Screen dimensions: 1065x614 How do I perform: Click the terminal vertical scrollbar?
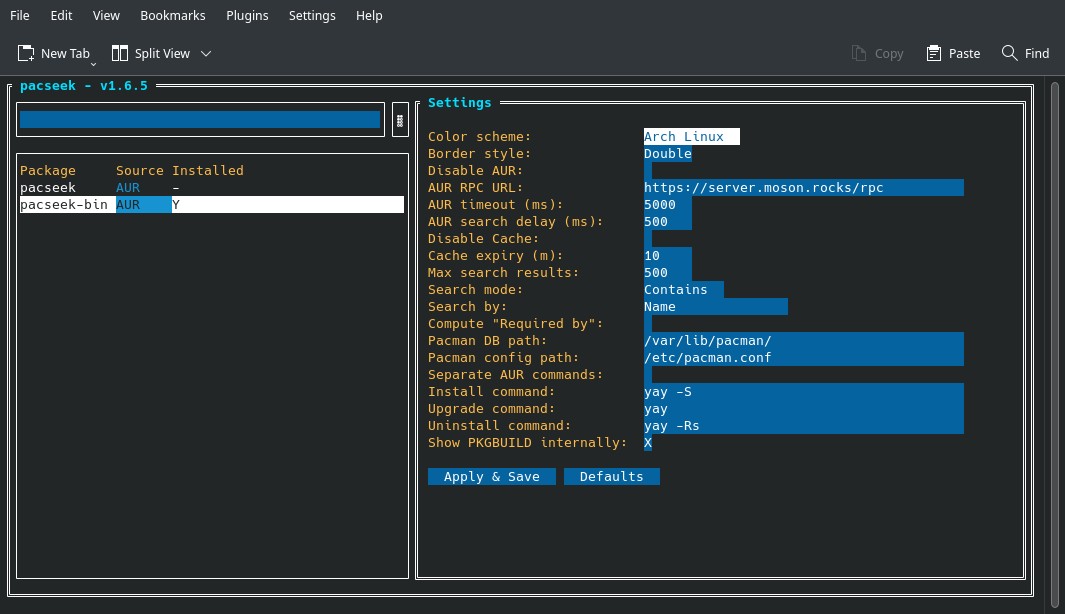tap(1055, 345)
